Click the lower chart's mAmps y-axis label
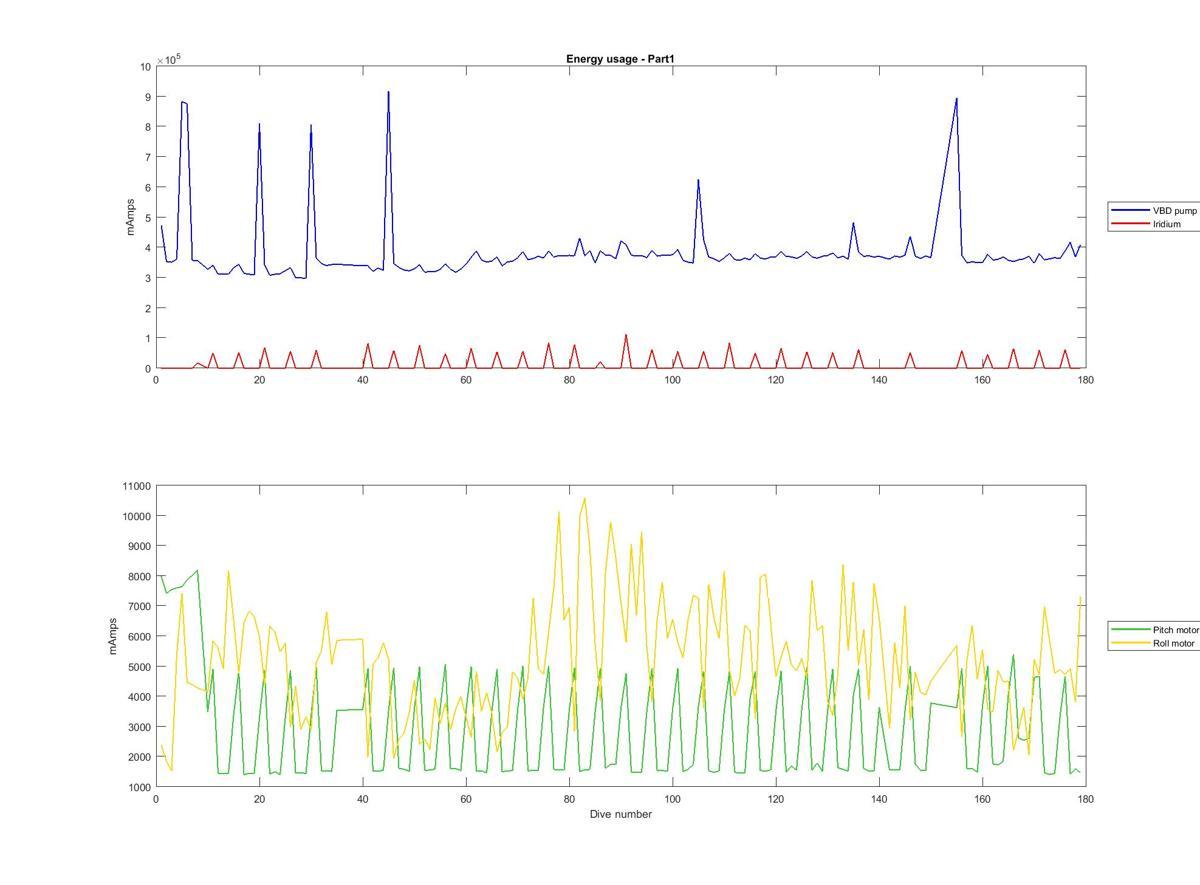This screenshot has width=1200, height=885. coord(114,636)
